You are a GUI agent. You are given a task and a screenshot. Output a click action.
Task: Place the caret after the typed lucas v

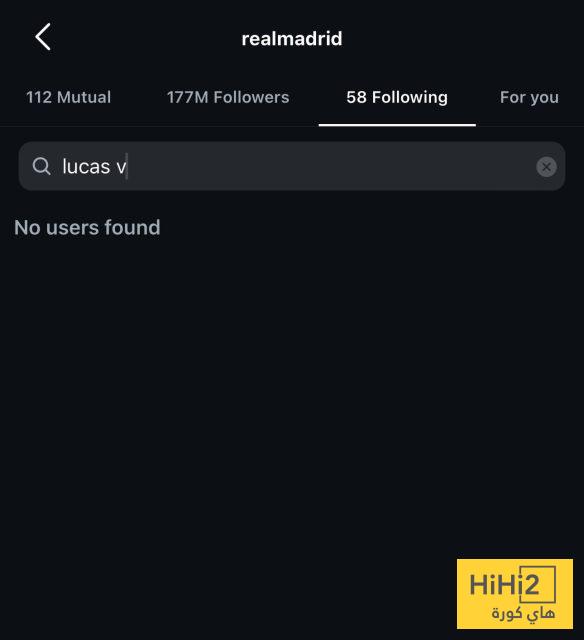coord(127,167)
